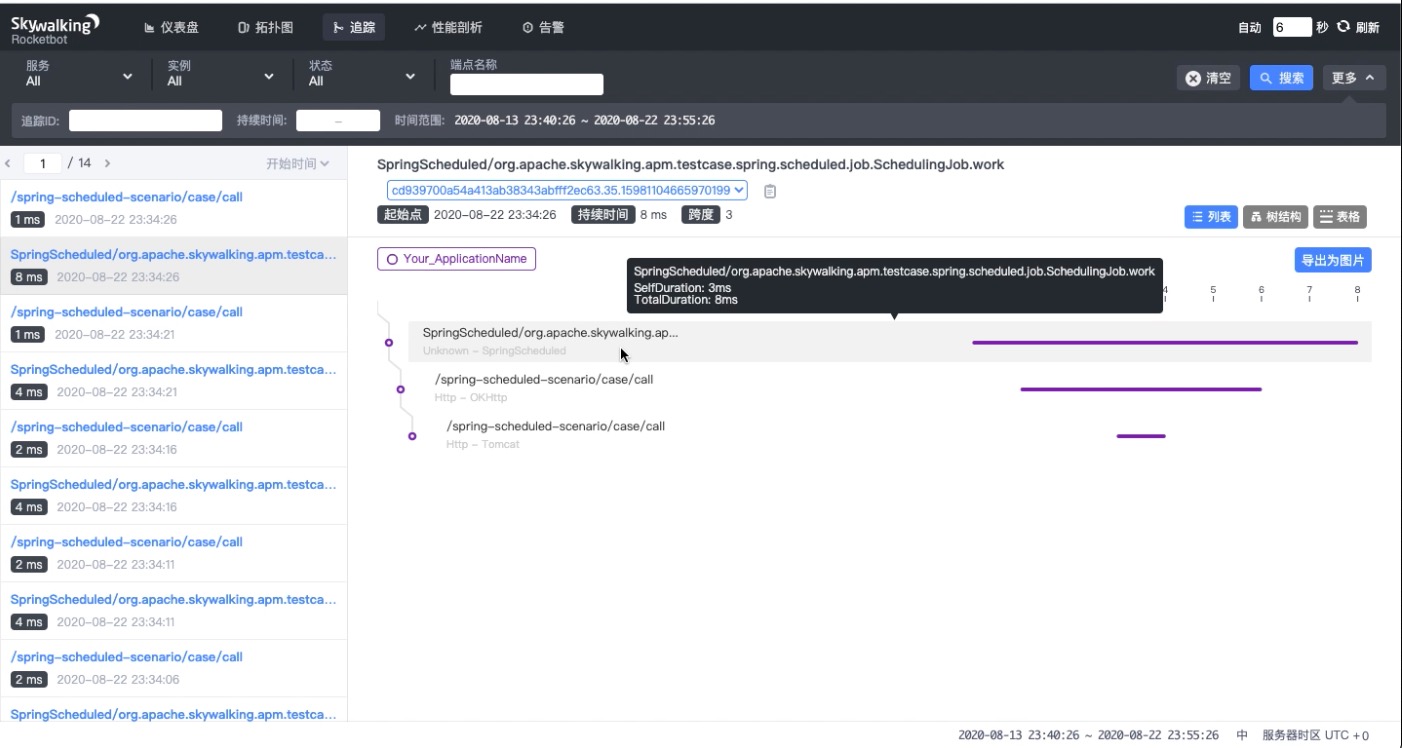Focus the 追踪ID trace ID input

point(145,121)
